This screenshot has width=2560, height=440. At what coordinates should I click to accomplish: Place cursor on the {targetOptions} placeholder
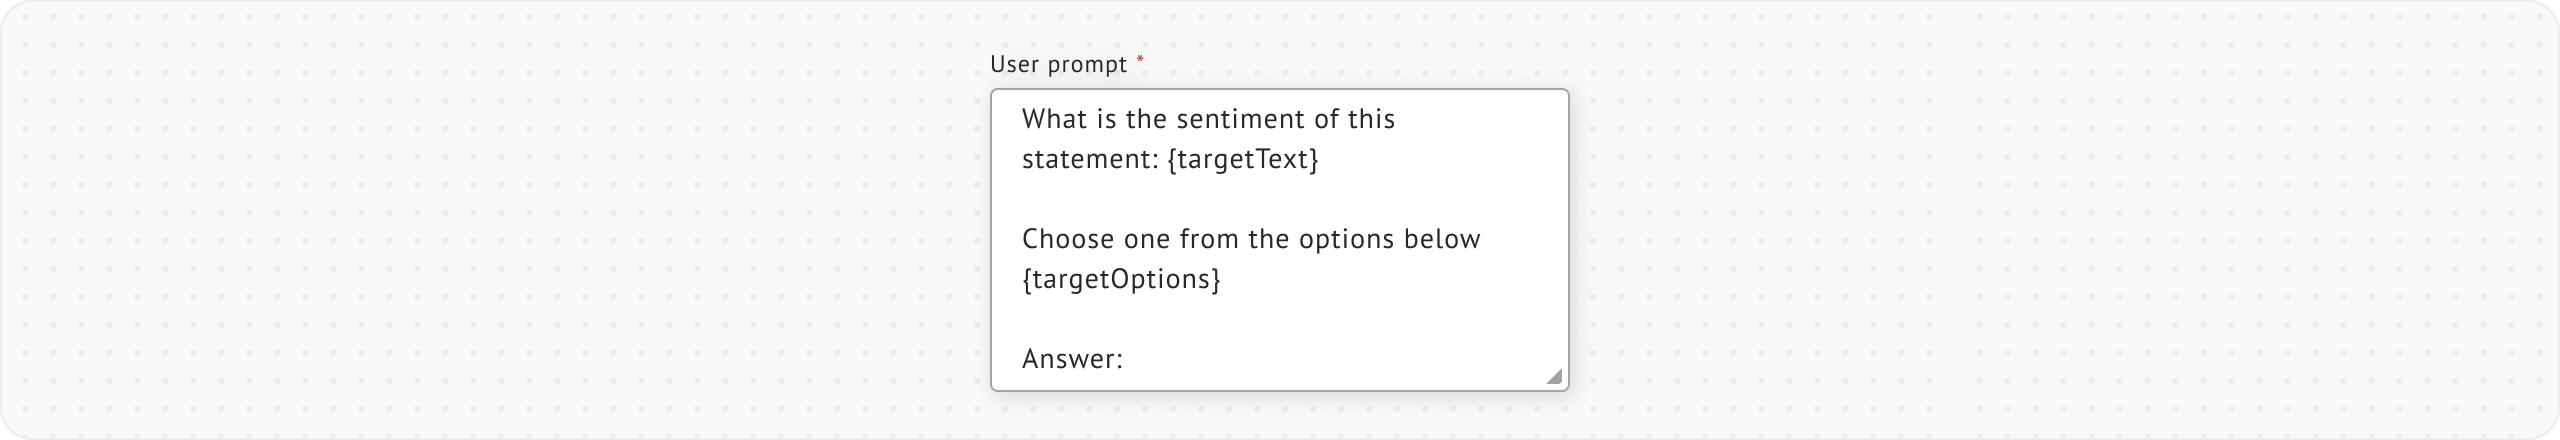1121,279
